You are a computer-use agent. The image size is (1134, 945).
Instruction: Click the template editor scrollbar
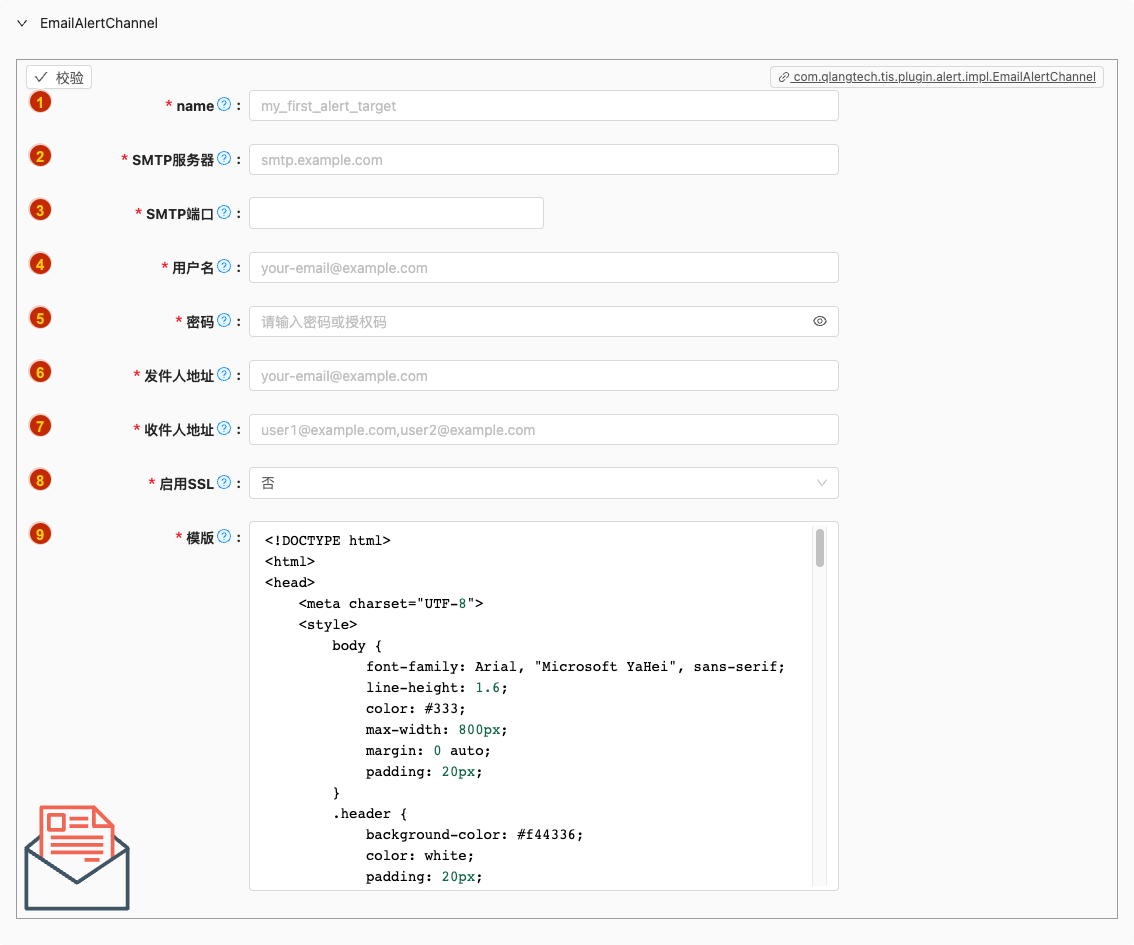tap(820, 548)
